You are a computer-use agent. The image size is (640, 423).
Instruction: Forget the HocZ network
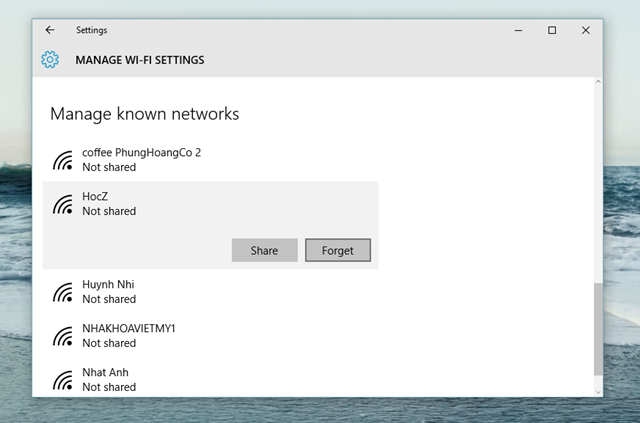tap(338, 250)
